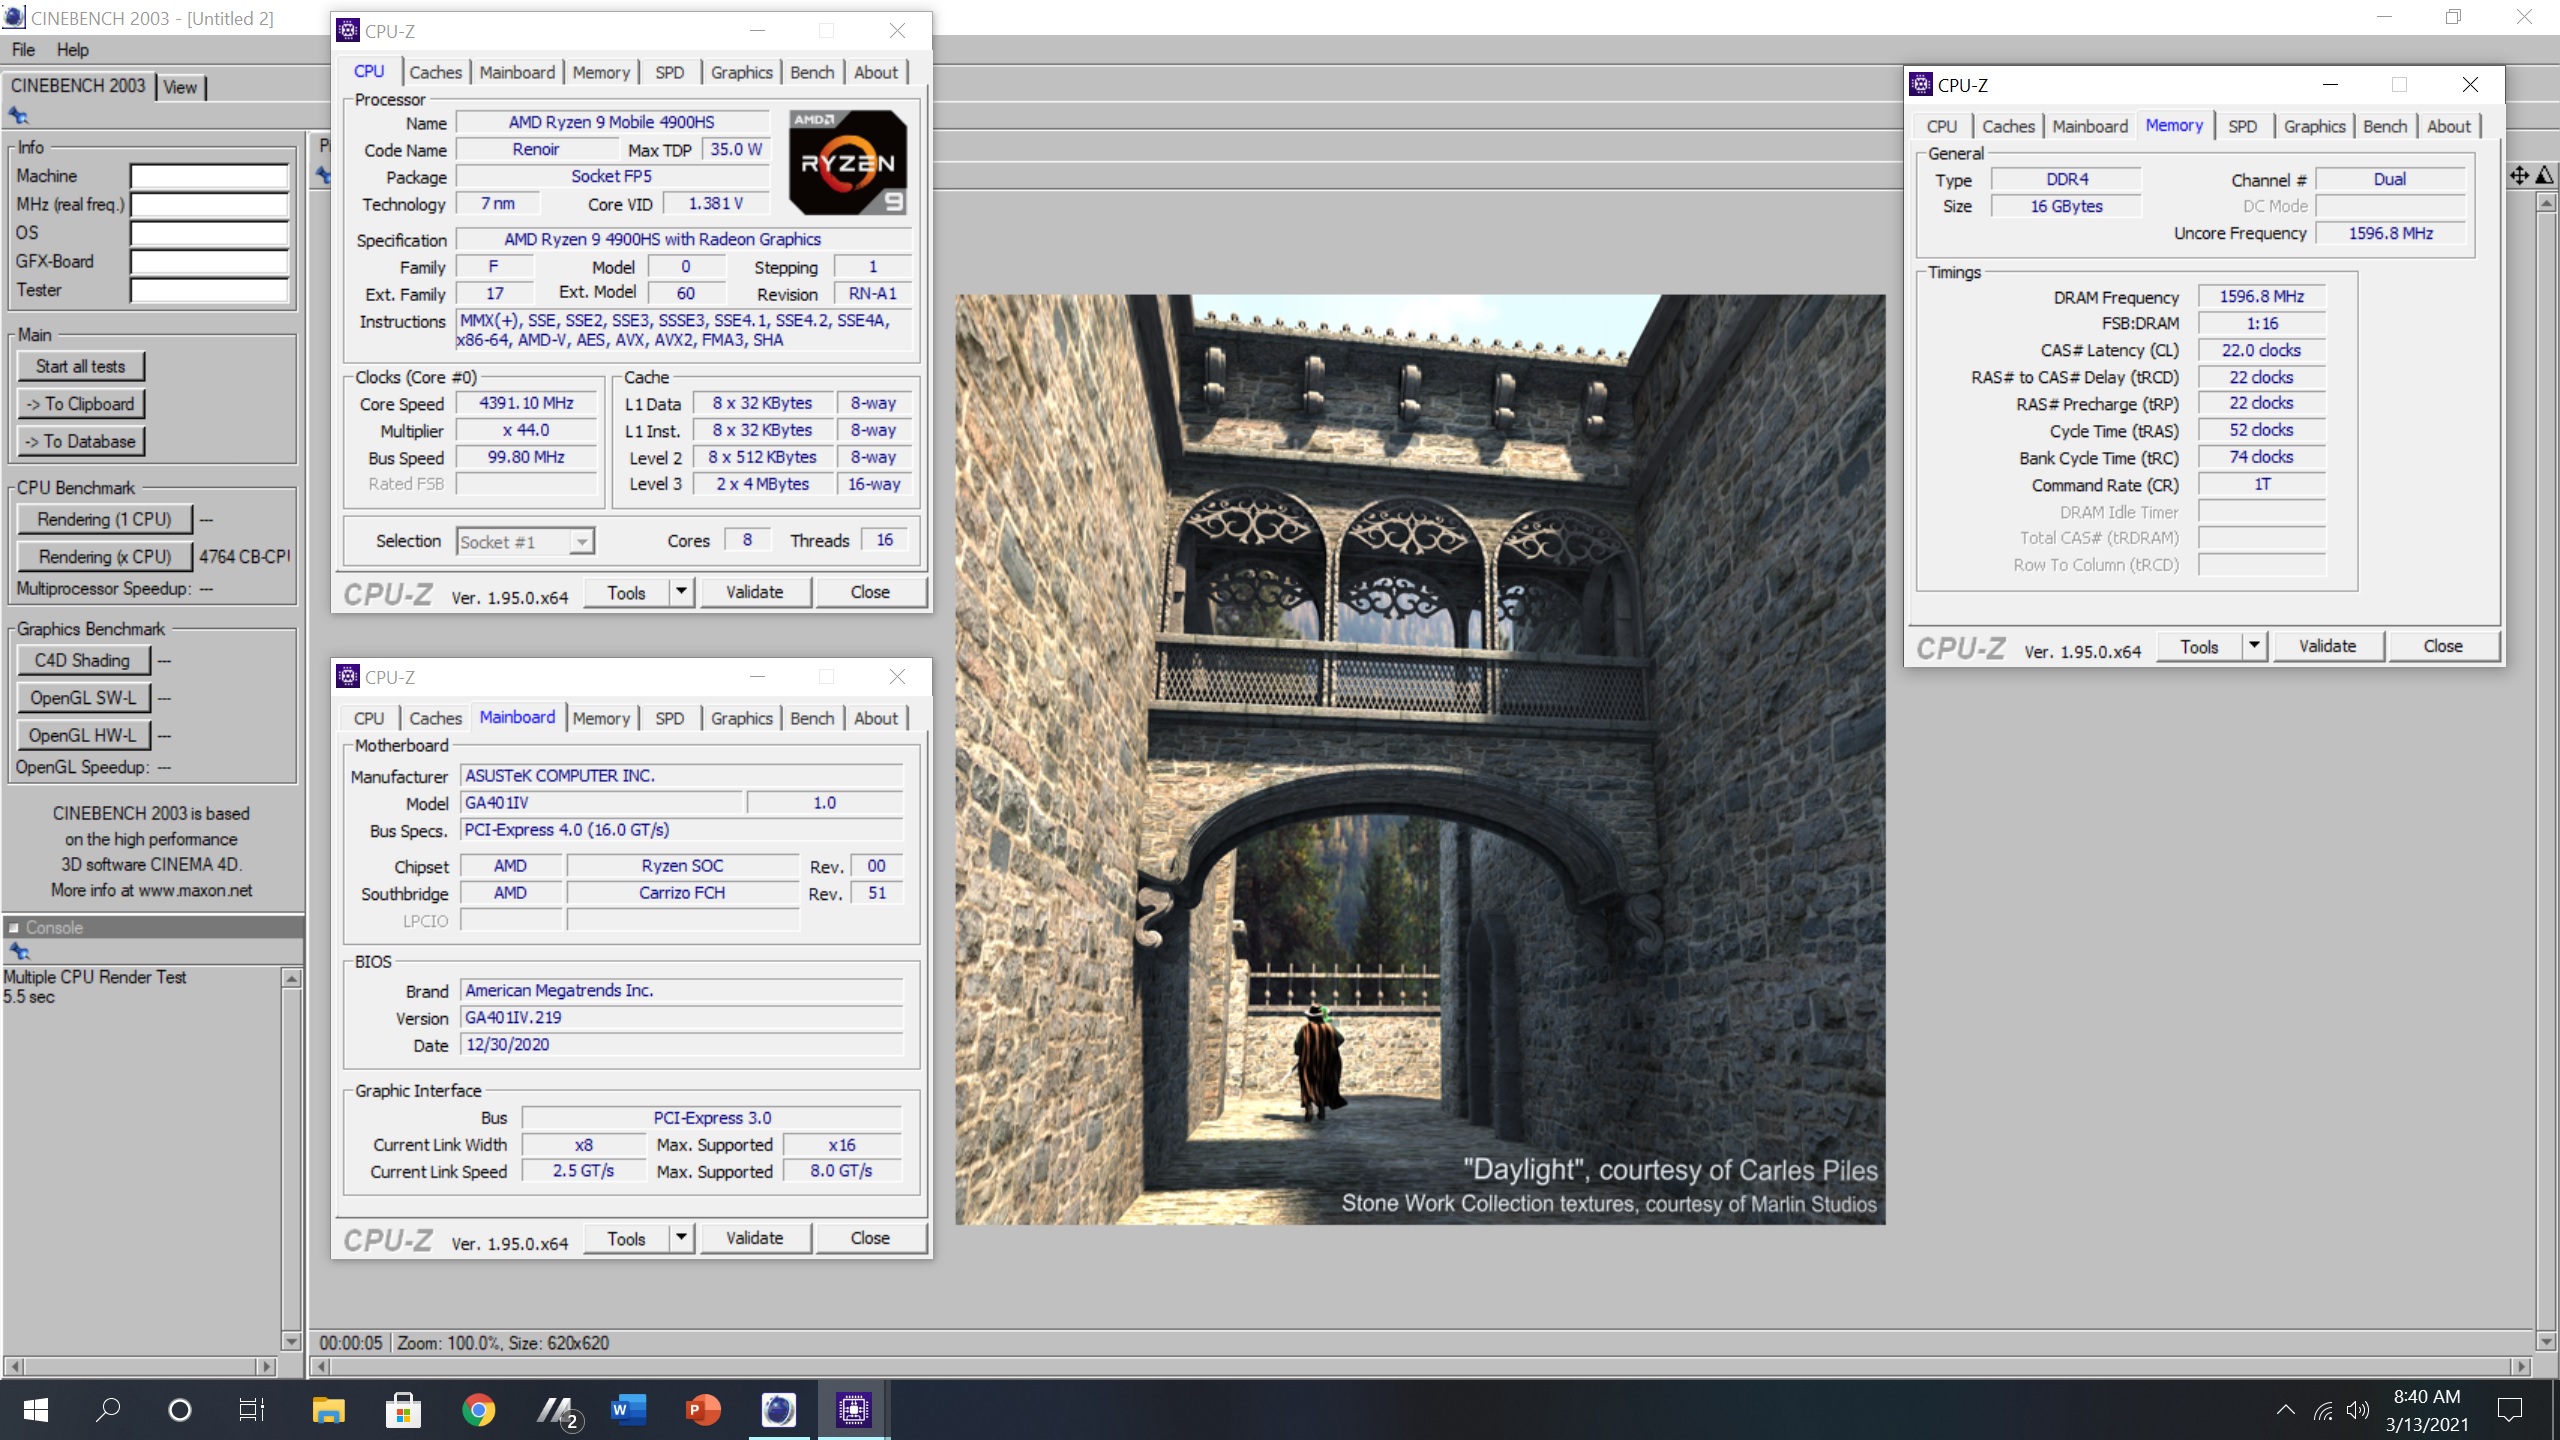This screenshot has width=2560, height=1440.
Task: Click the Tools button in top CPU-Z window
Action: (x=626, y=592)
